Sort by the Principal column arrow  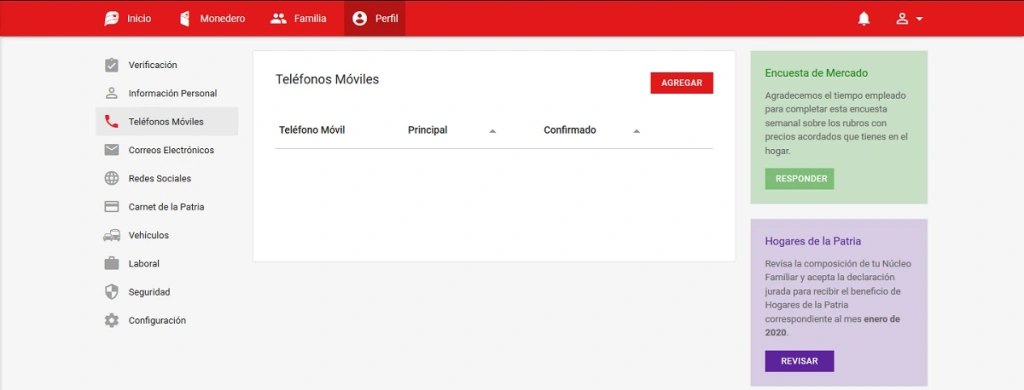pos(492,131)
